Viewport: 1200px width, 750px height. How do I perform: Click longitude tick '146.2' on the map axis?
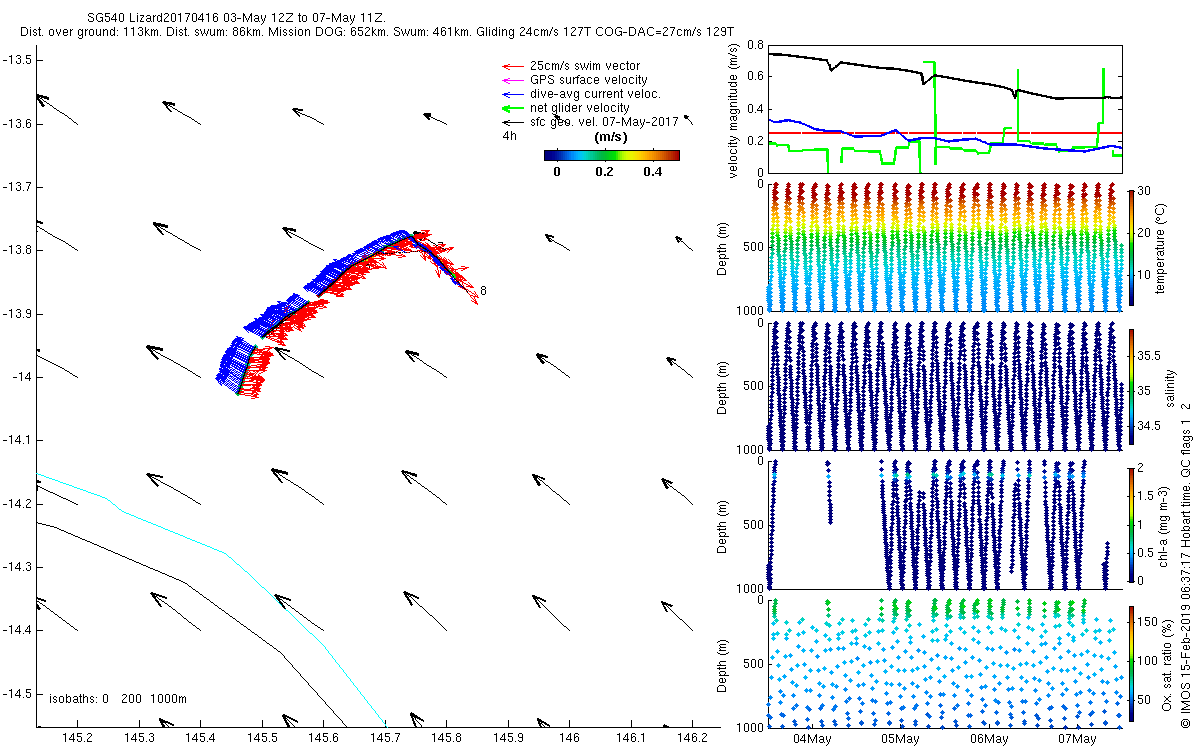pos(693,738)
